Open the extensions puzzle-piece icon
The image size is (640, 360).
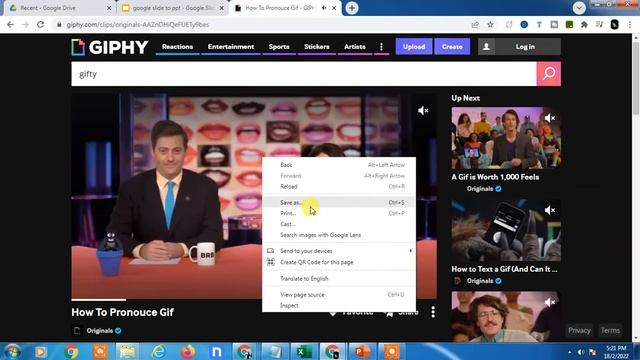pyautogui.click(x=584, y=25)
